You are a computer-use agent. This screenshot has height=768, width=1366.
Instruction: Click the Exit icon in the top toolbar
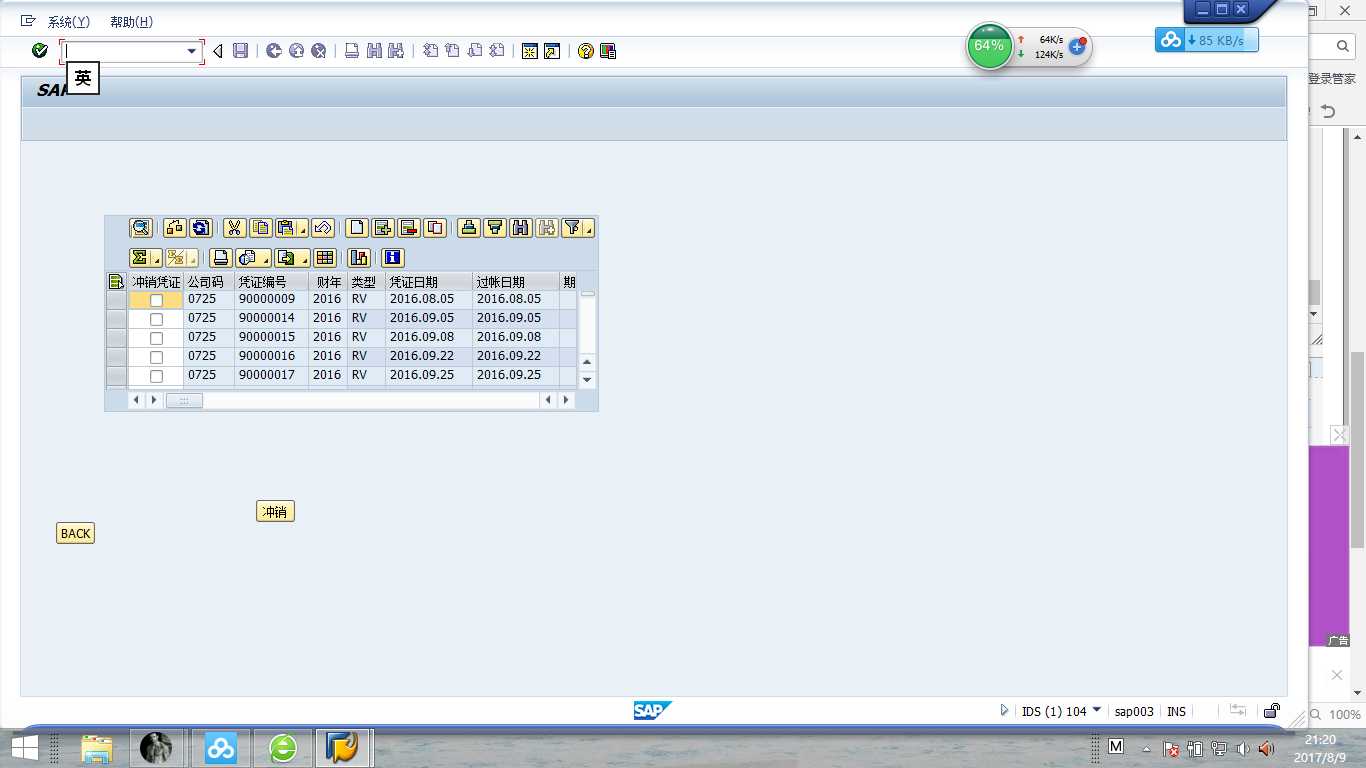296,51
